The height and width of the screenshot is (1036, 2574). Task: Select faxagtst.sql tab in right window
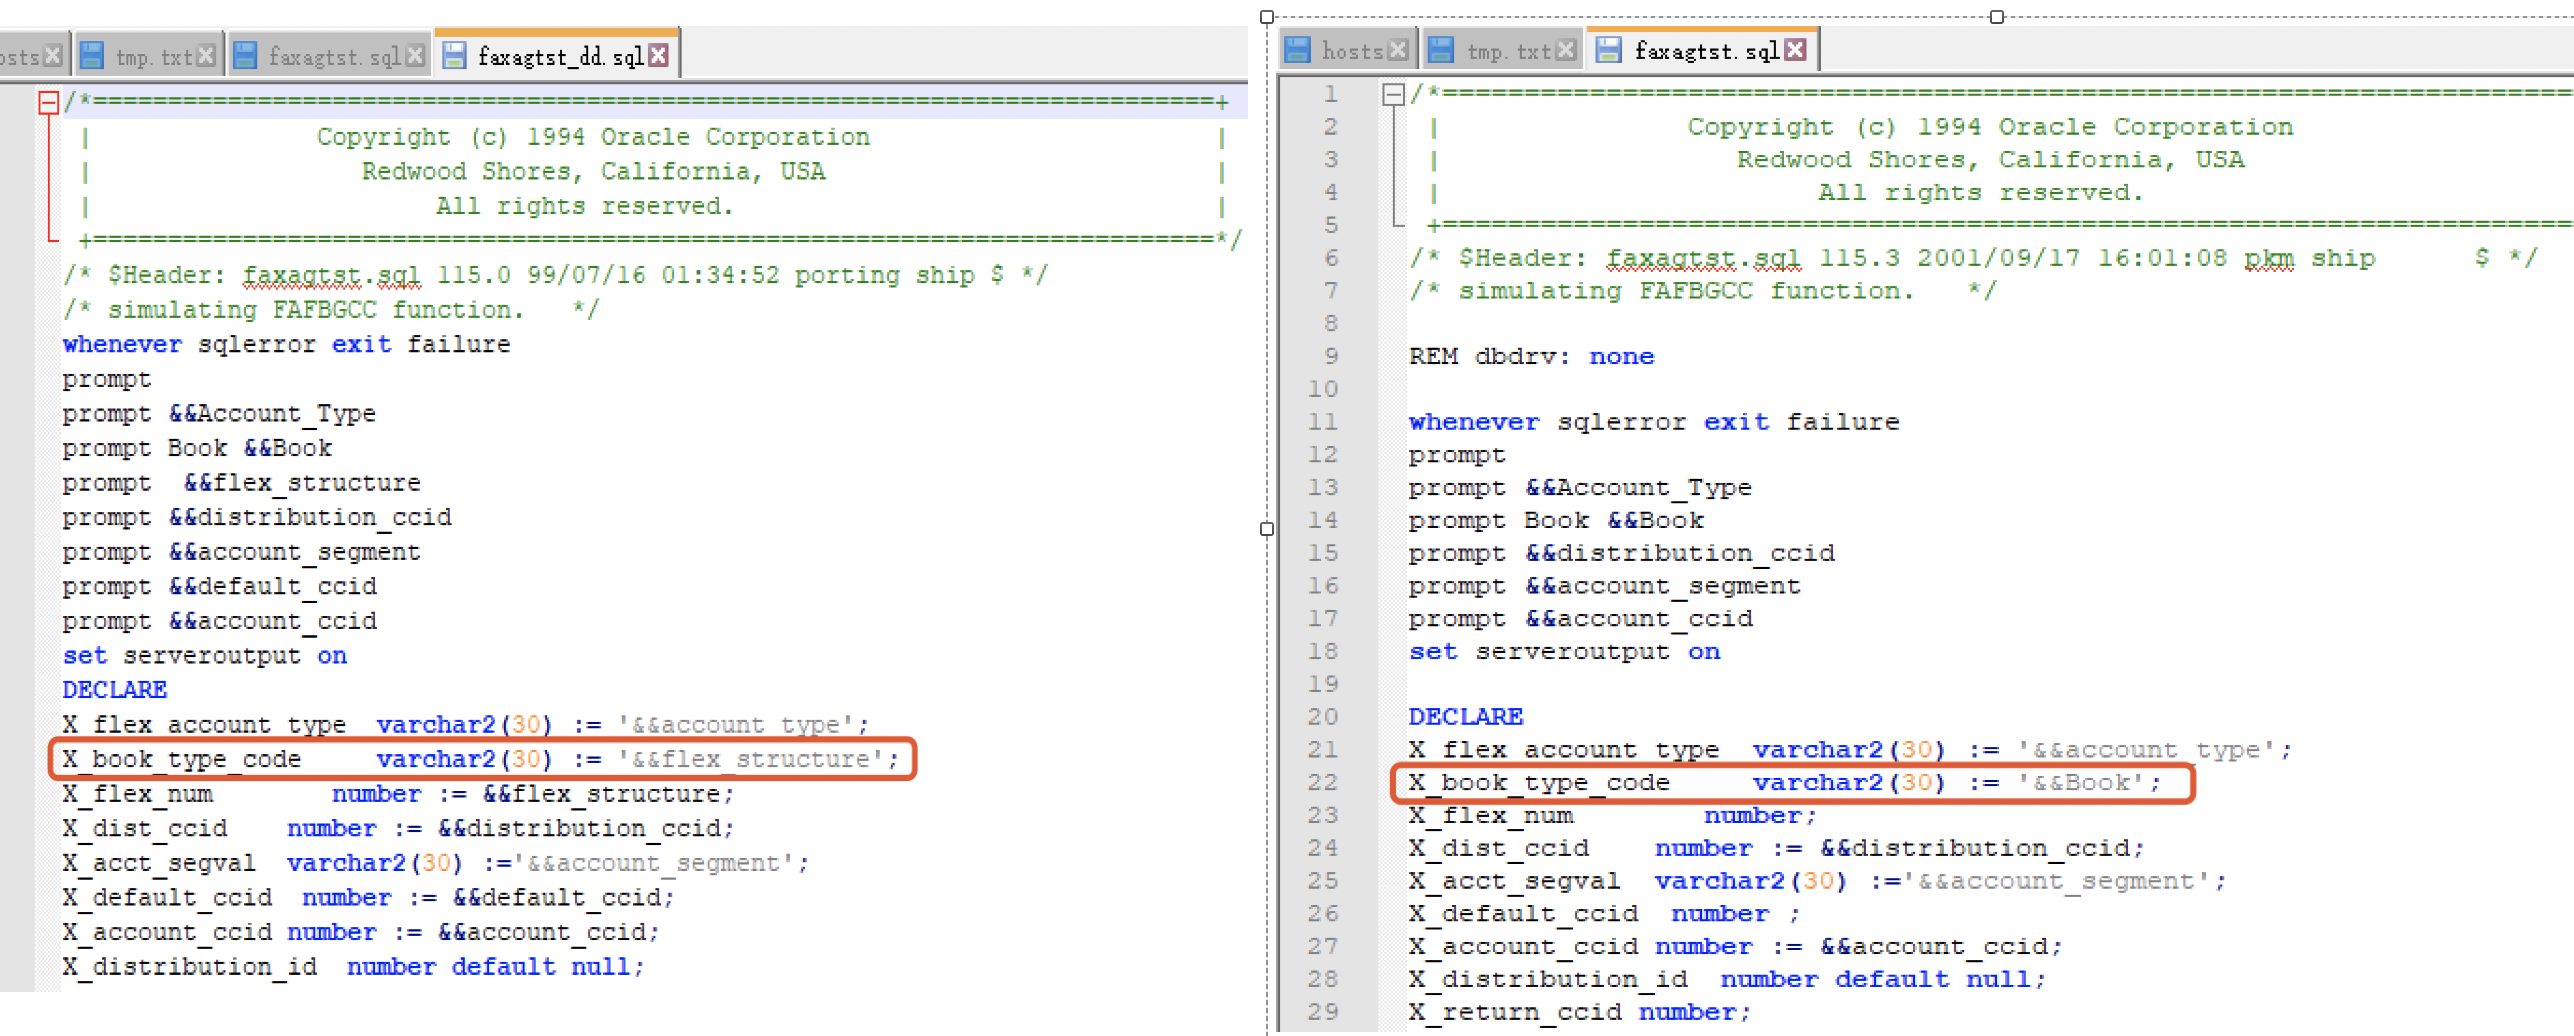pos(1702,50)
